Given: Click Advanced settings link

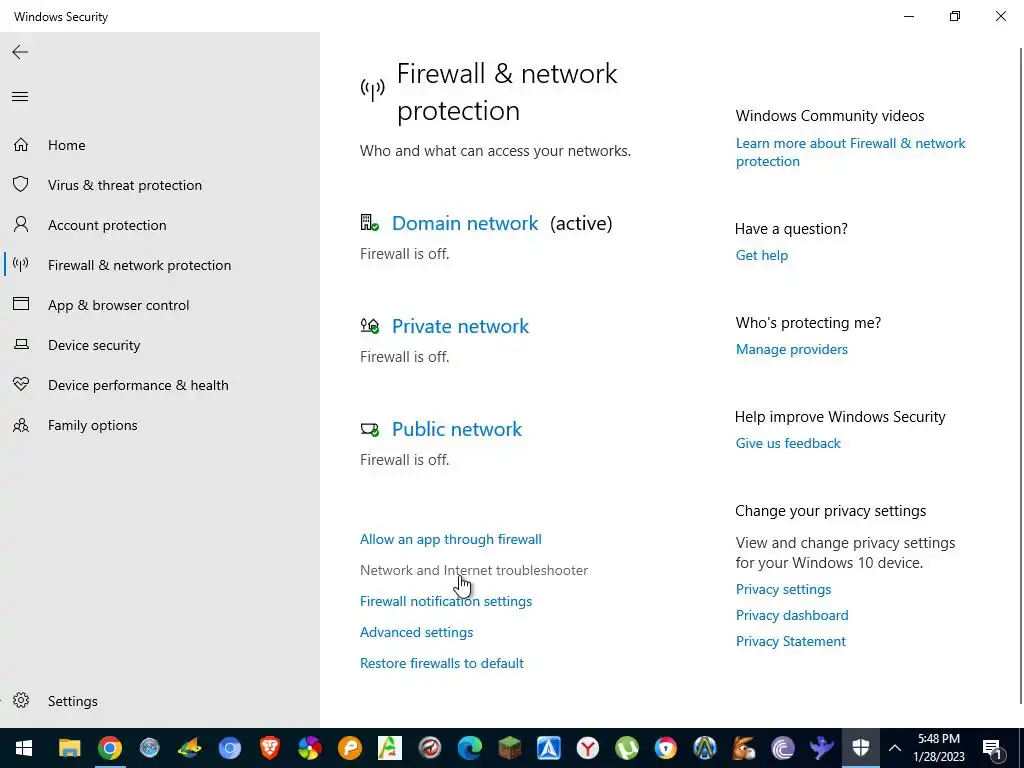Looking at the screenshot, I should coord(416,632).
